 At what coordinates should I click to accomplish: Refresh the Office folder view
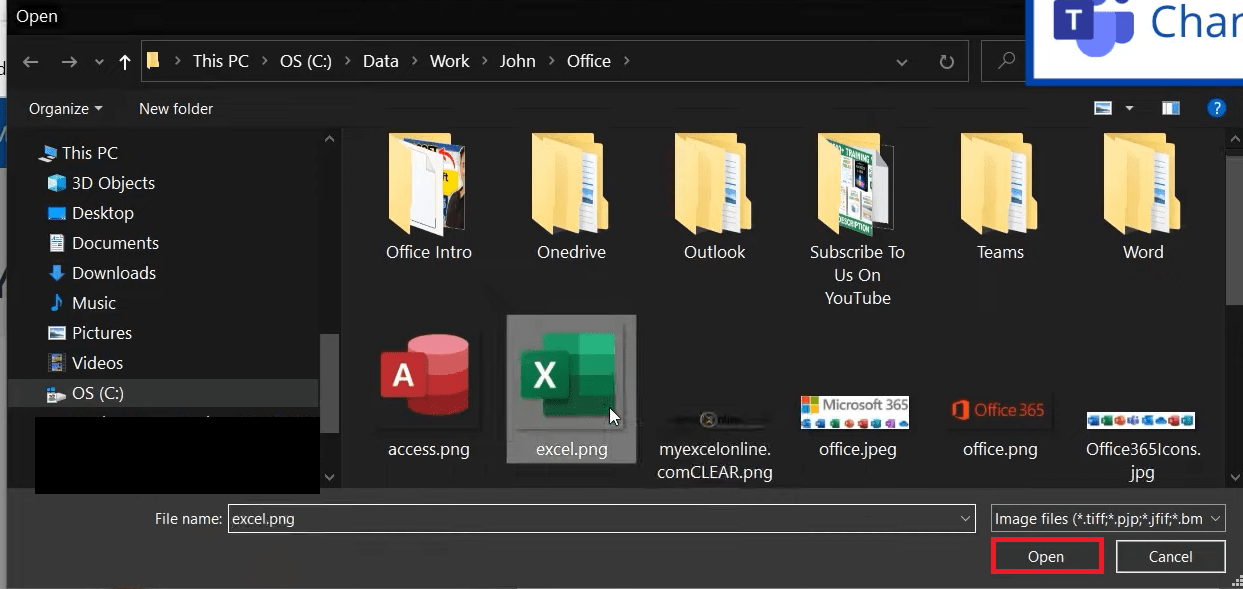tap(946, 62)
